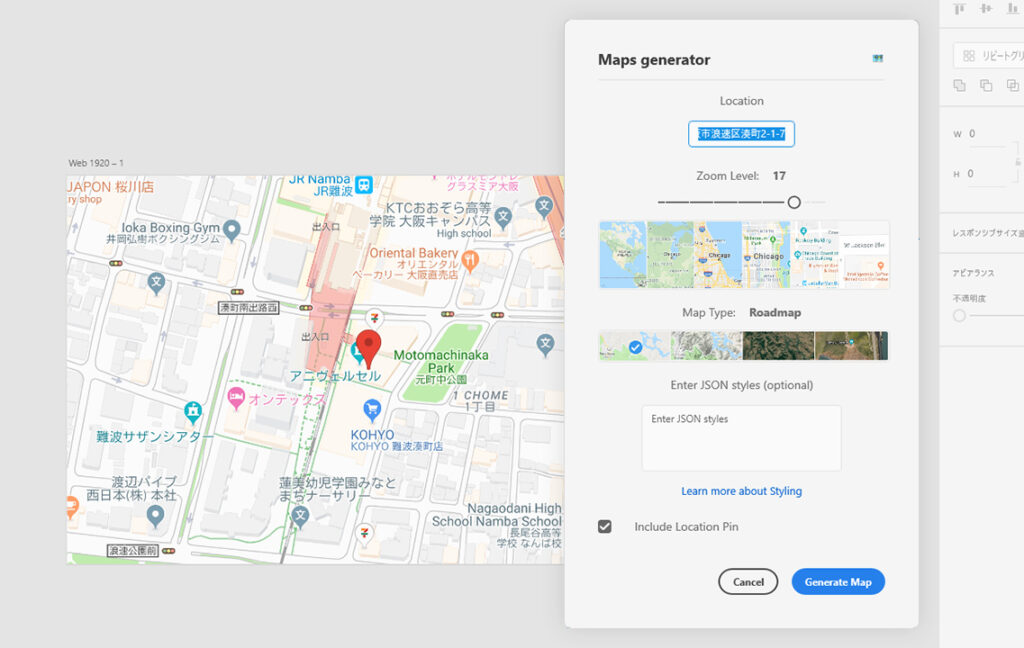The height and width of the screenshot is (648, 1024).
Task: Select the world-level zoom thumbnail
Action: coord(622,255)
